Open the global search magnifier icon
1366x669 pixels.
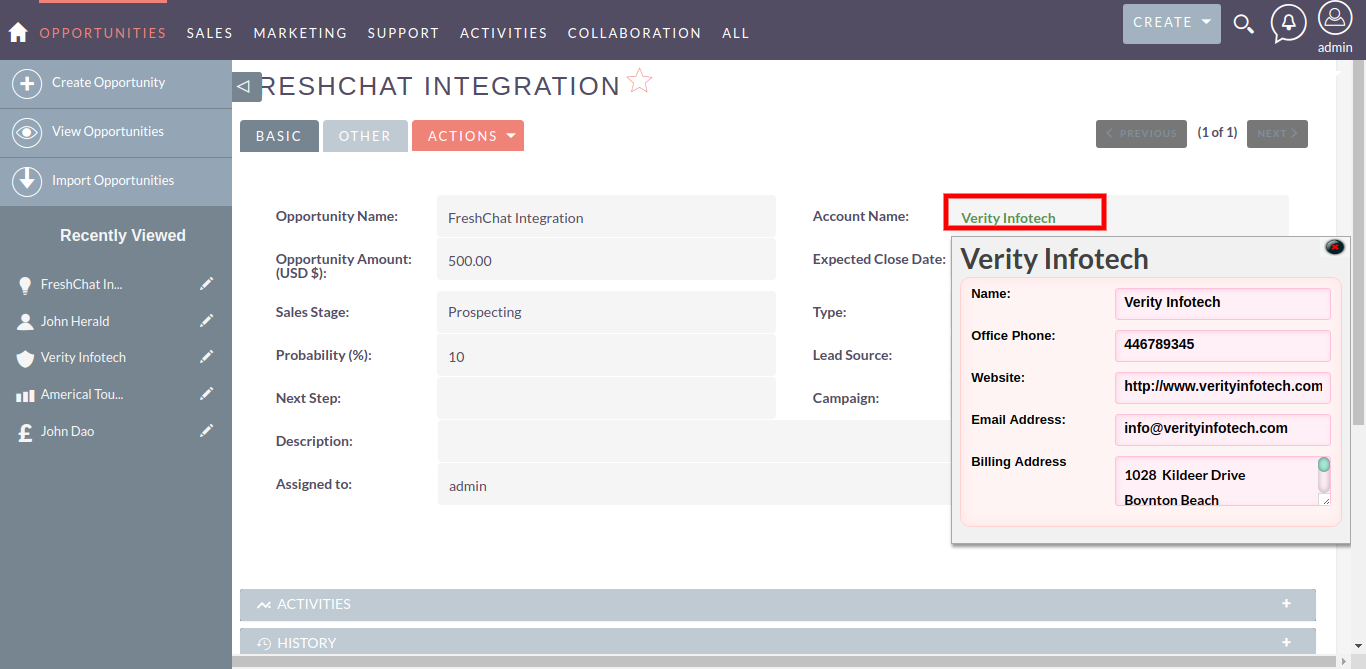(1243, 24)
